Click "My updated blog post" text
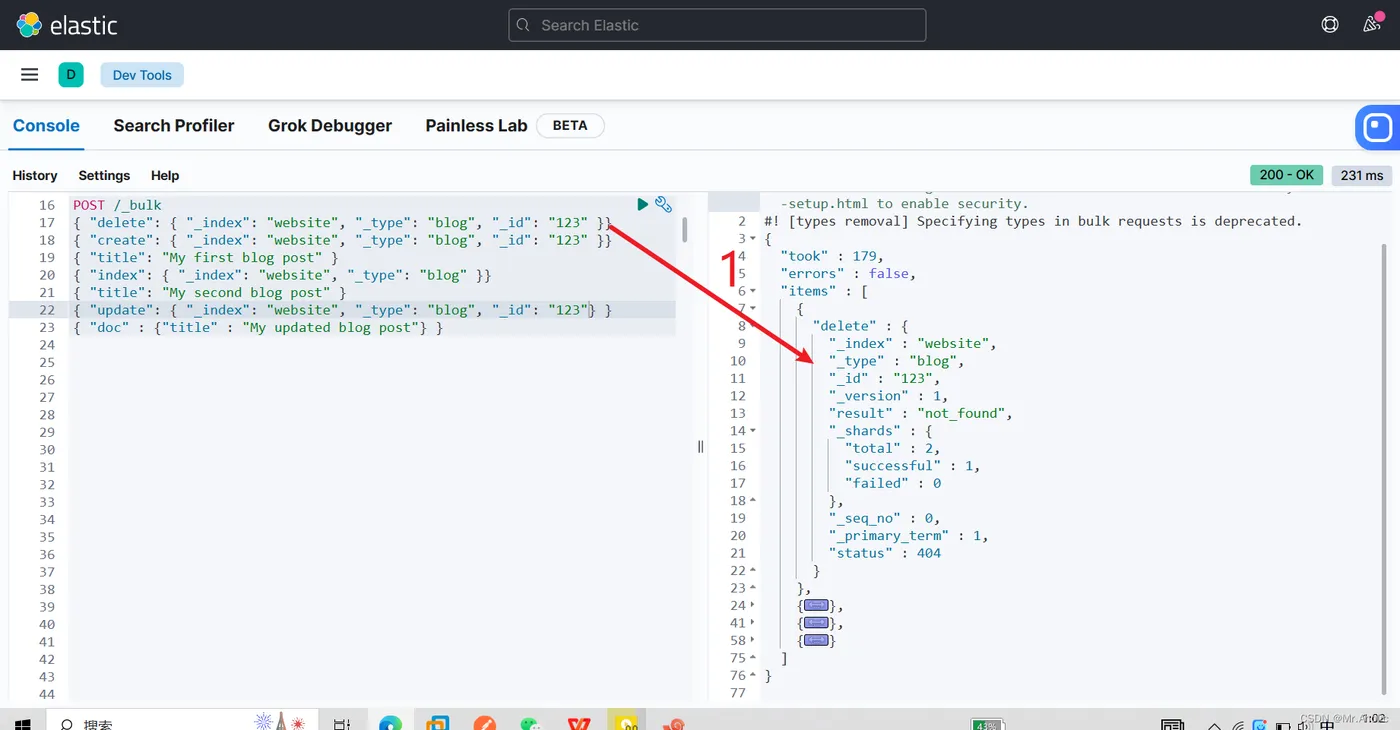1400x730 pixels. (x=334, y=327)
